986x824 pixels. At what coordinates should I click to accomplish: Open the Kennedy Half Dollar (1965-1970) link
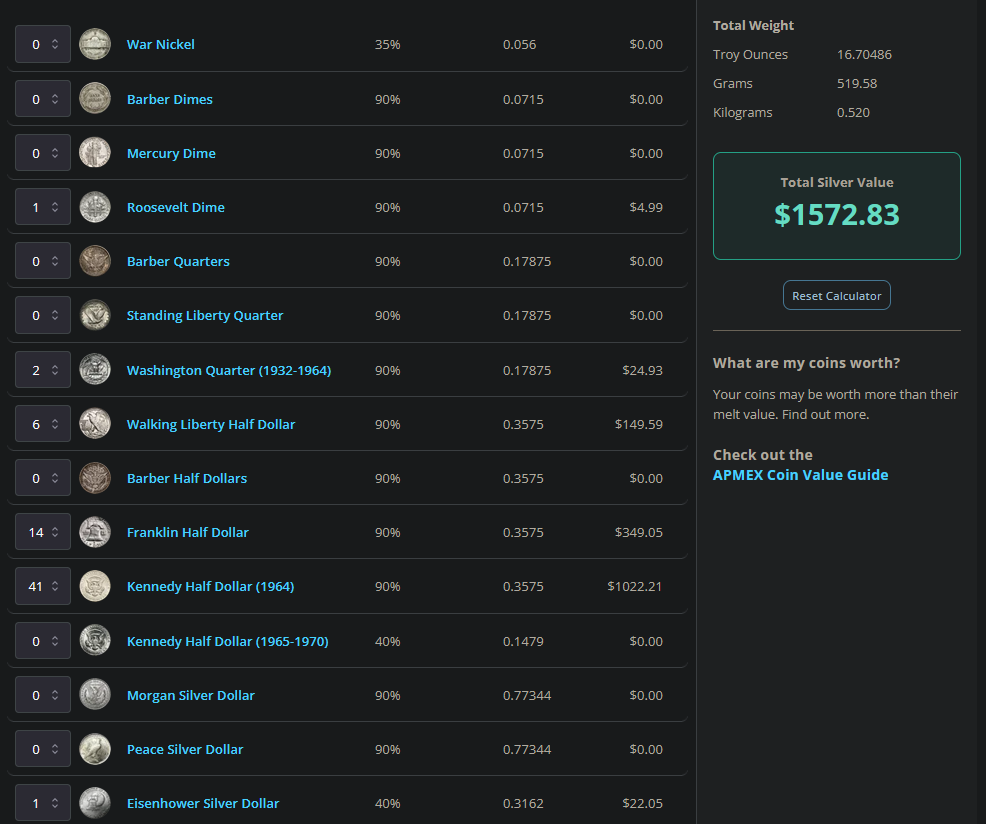click(x=228, y=641)
